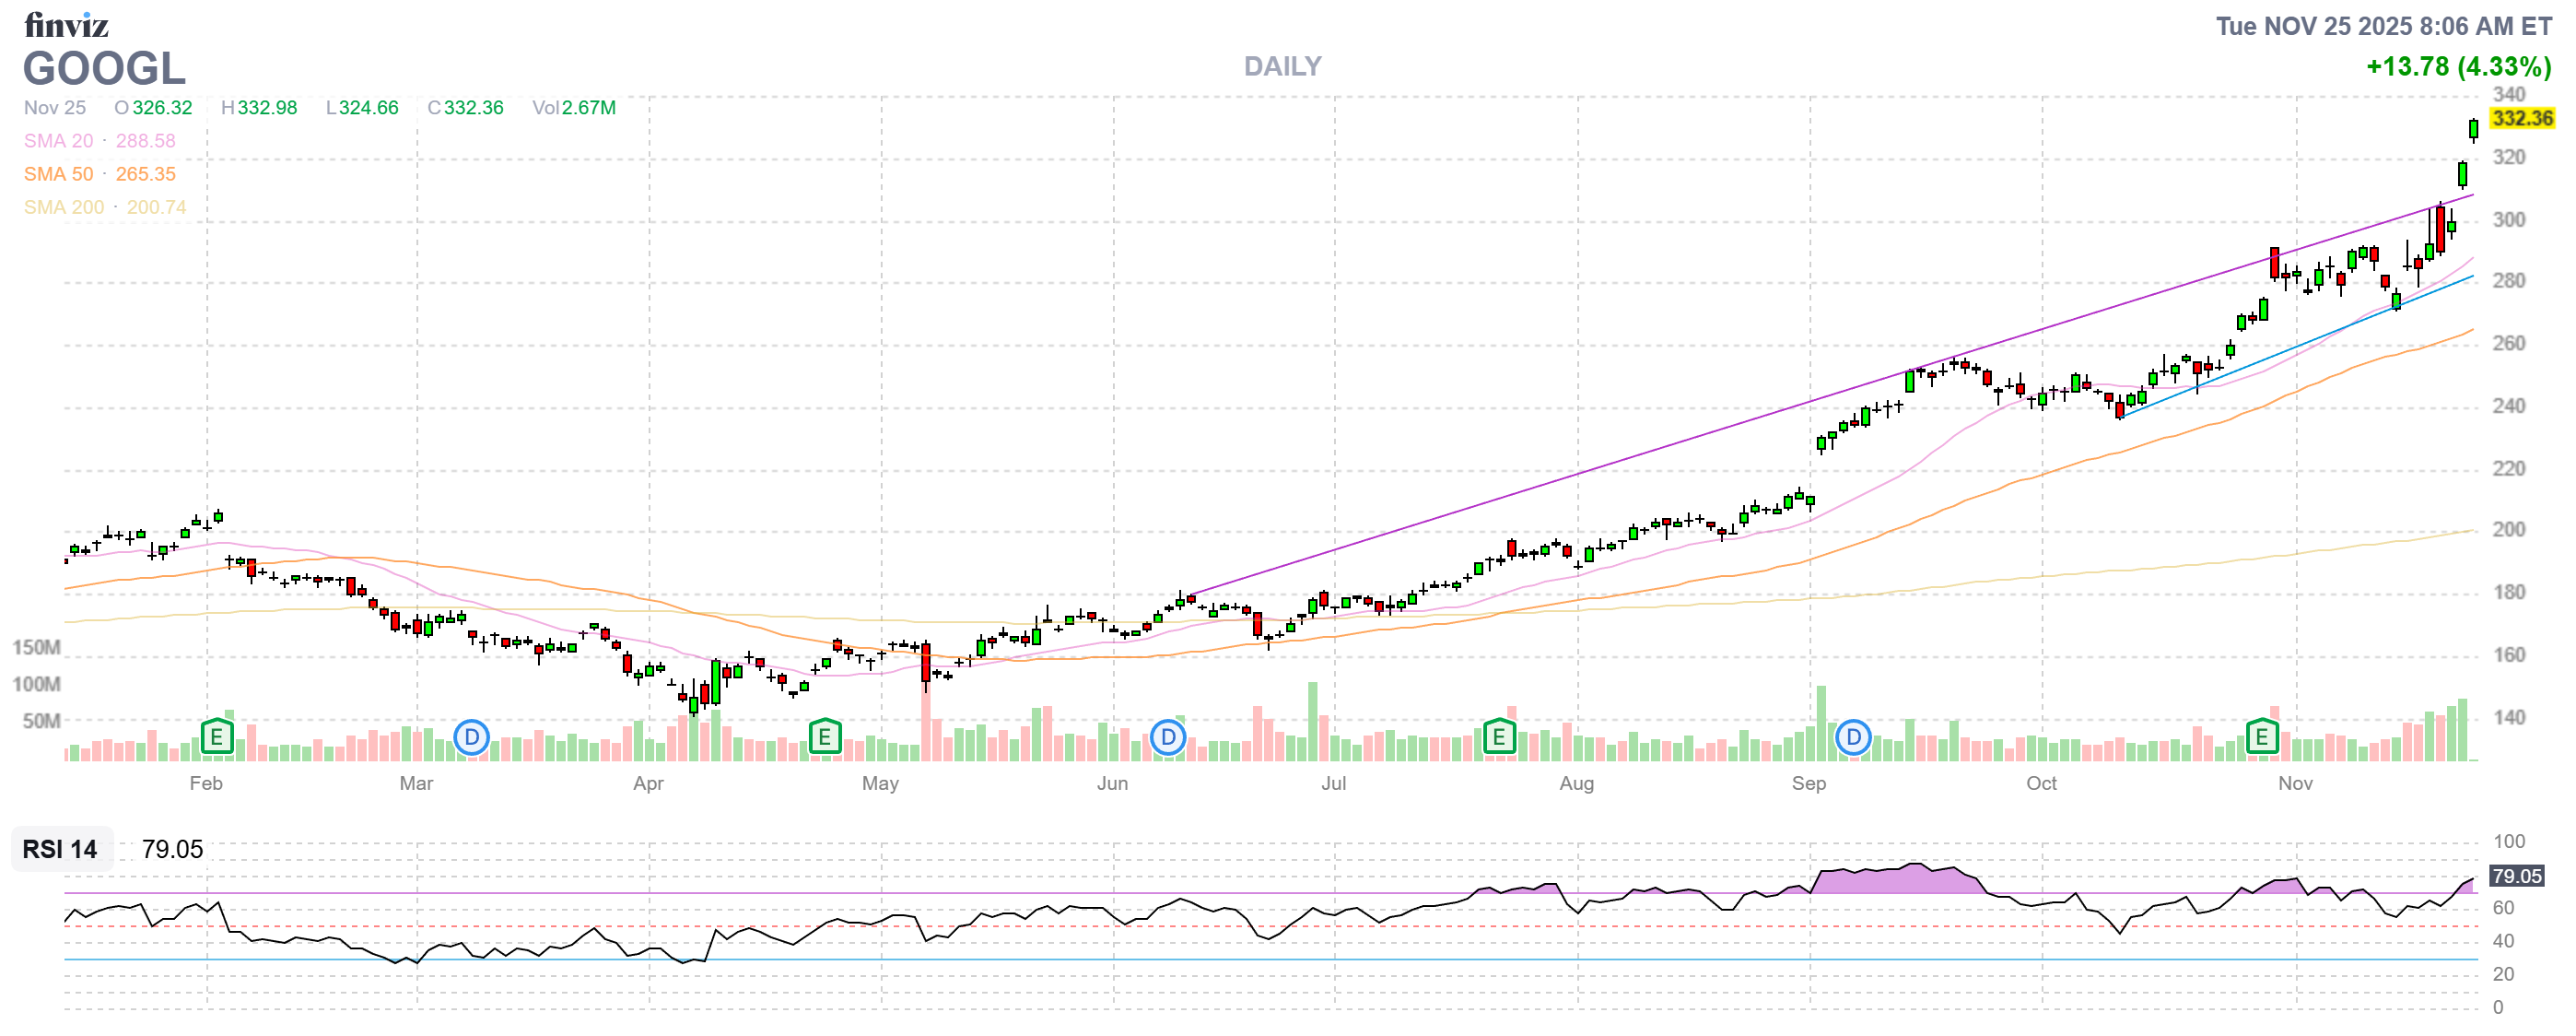
Task: Click the SMA 20 legend label
Action: [x=58, y=141]
